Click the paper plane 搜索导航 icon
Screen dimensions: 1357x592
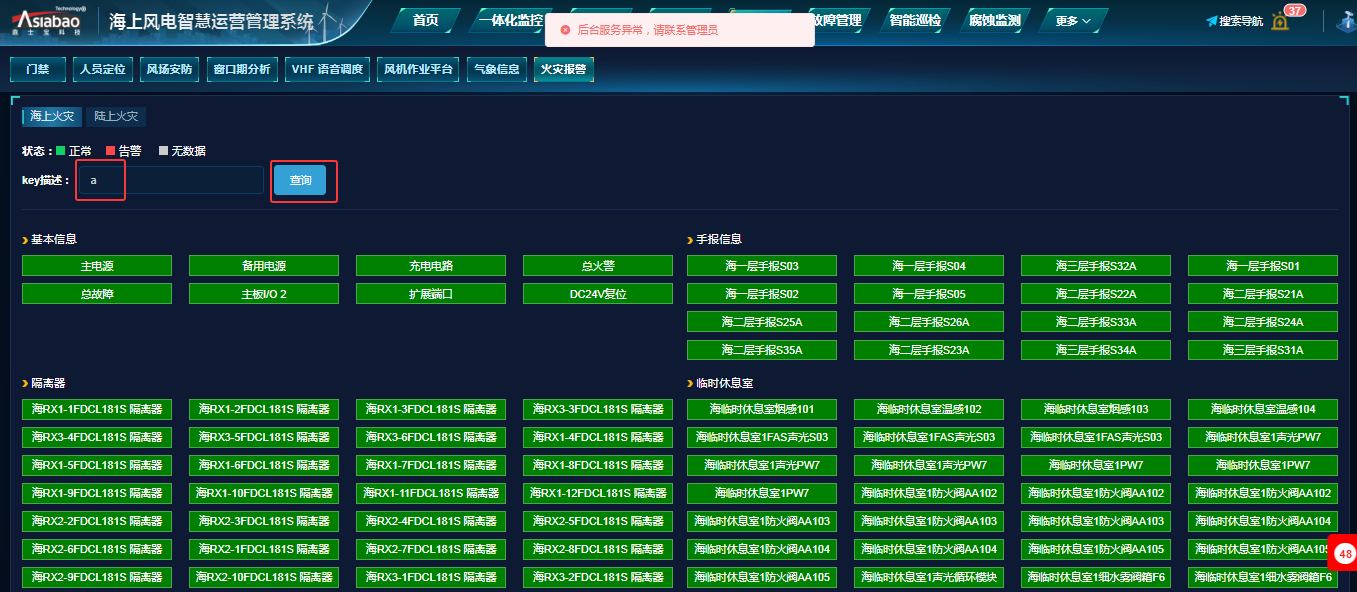[1211, 21]
